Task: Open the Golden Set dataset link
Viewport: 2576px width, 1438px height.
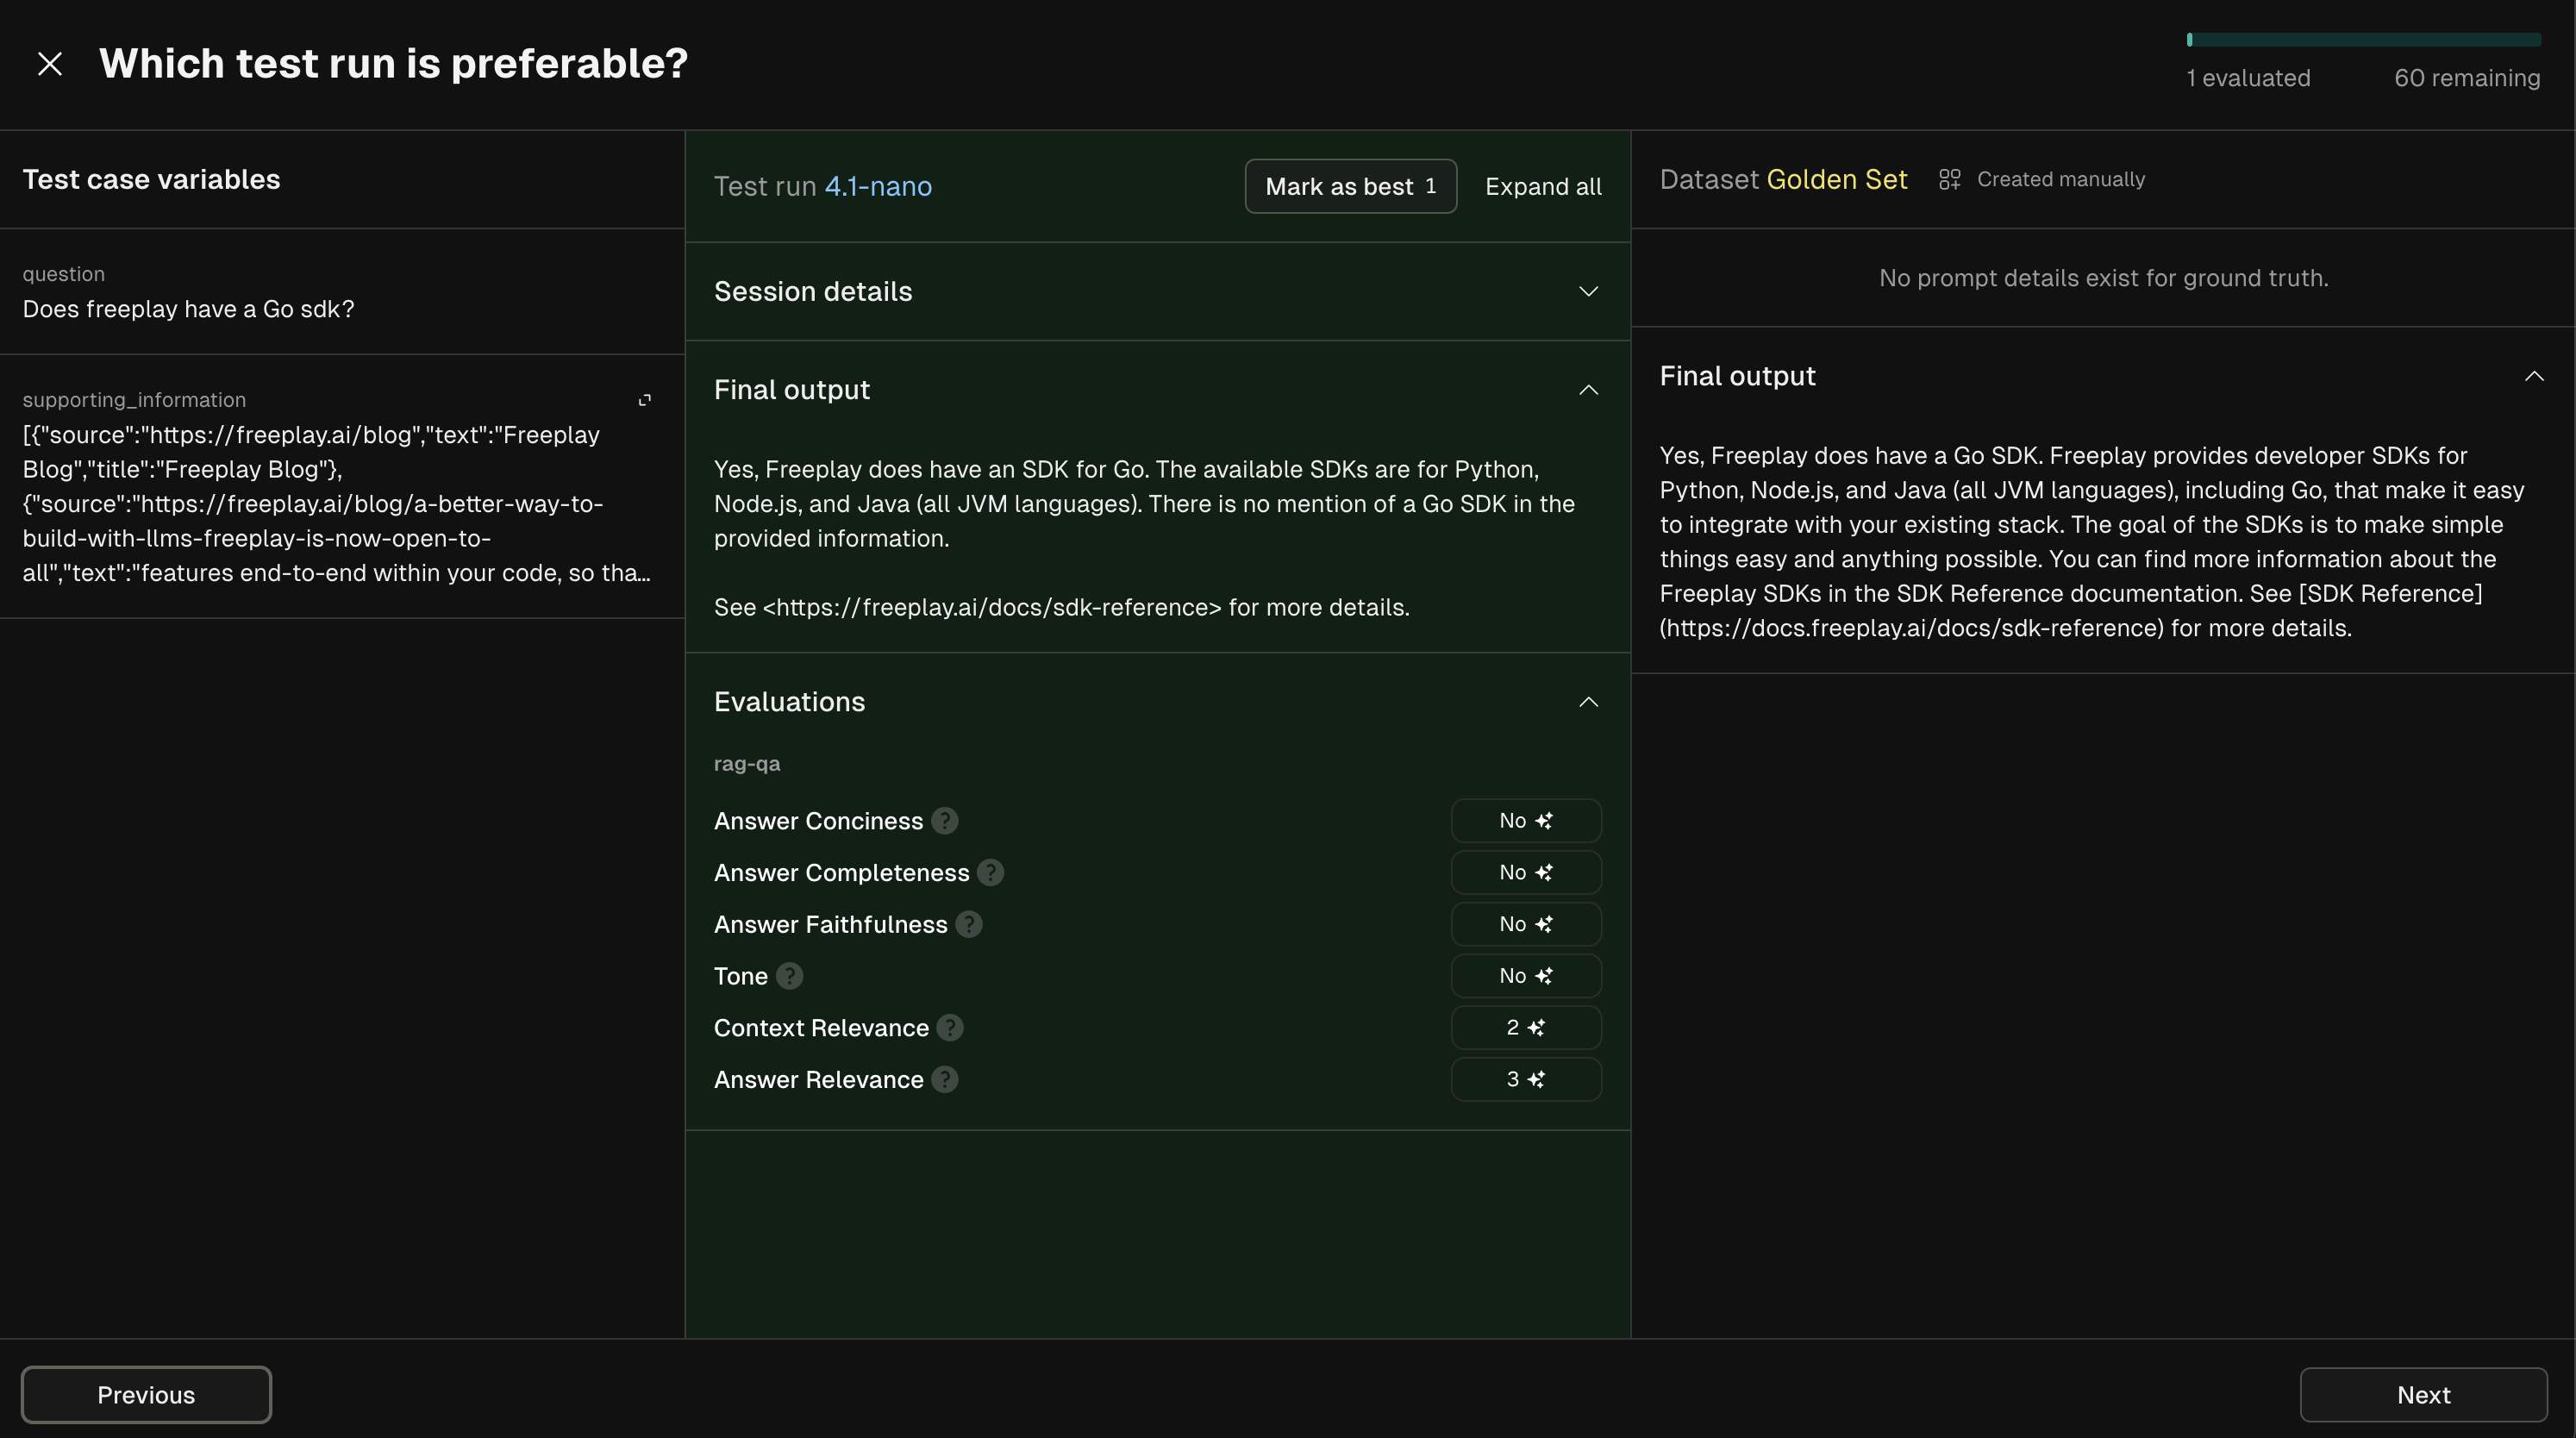Action: tap(1836, 180)
